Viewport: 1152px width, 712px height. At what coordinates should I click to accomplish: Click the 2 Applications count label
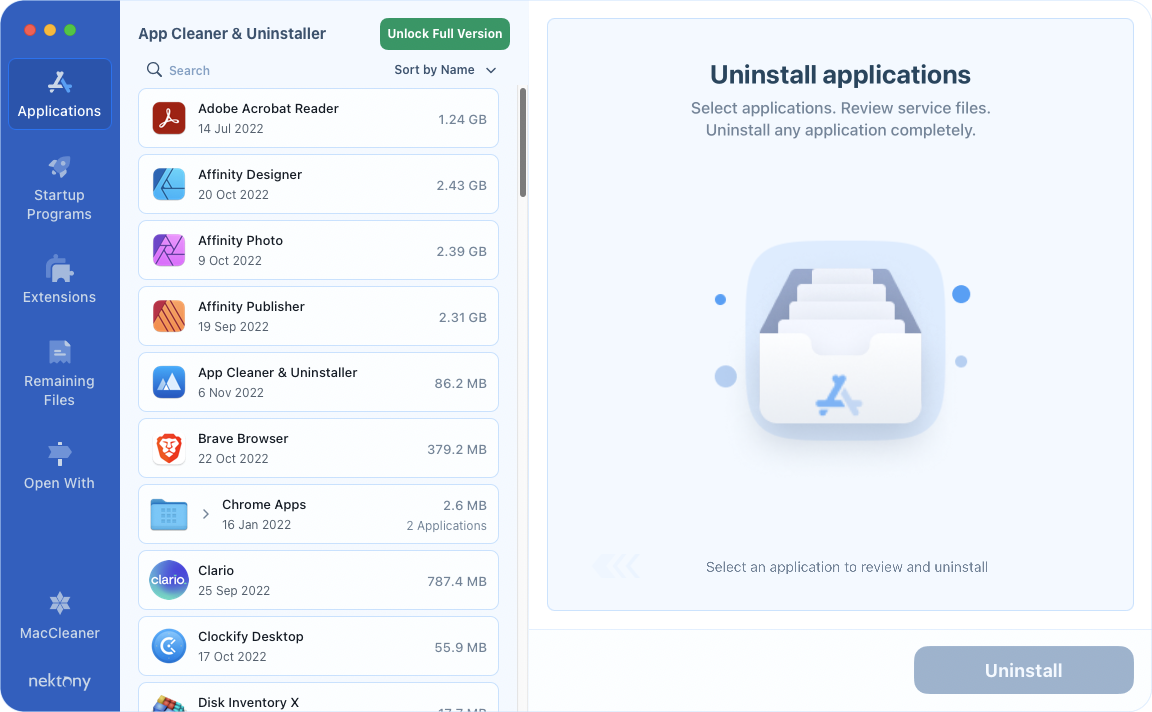click(x=447, y=526)
